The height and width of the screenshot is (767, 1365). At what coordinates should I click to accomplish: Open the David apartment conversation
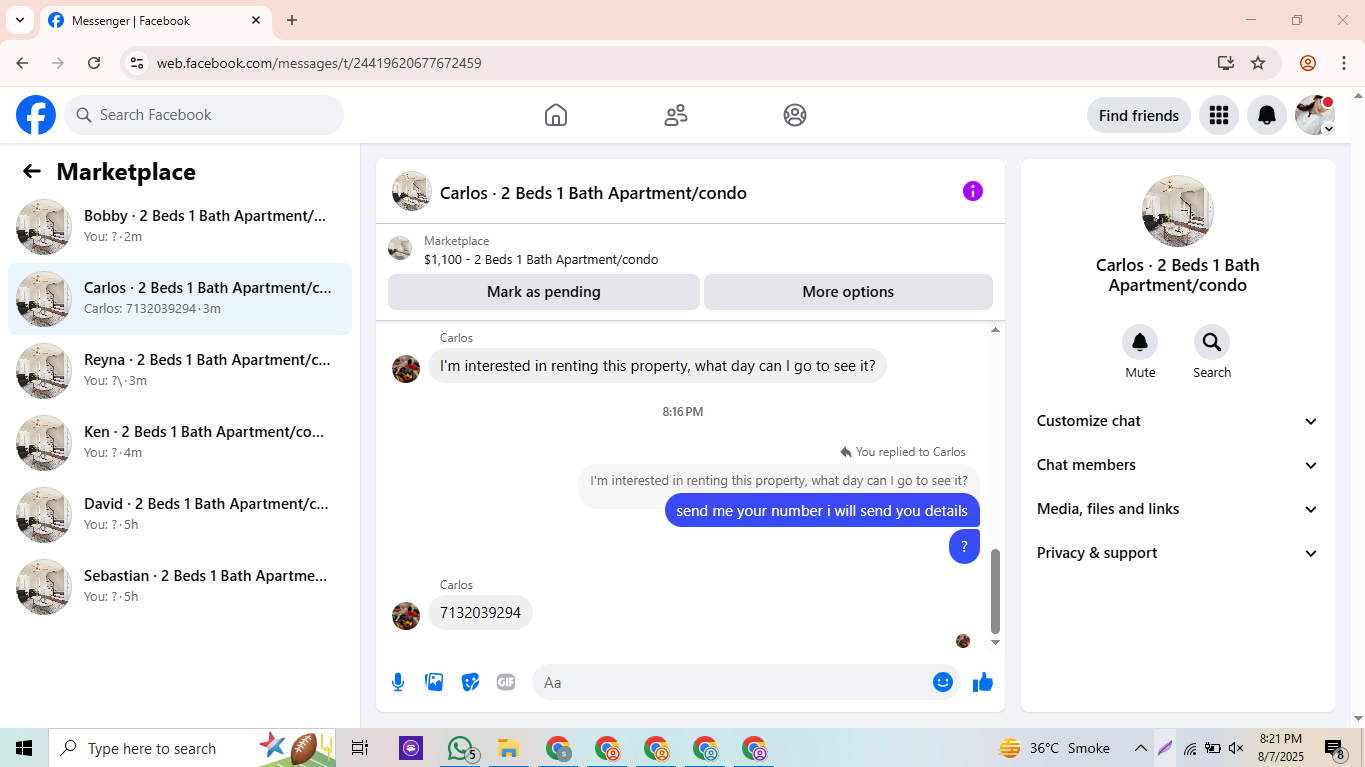coord(180,515)
